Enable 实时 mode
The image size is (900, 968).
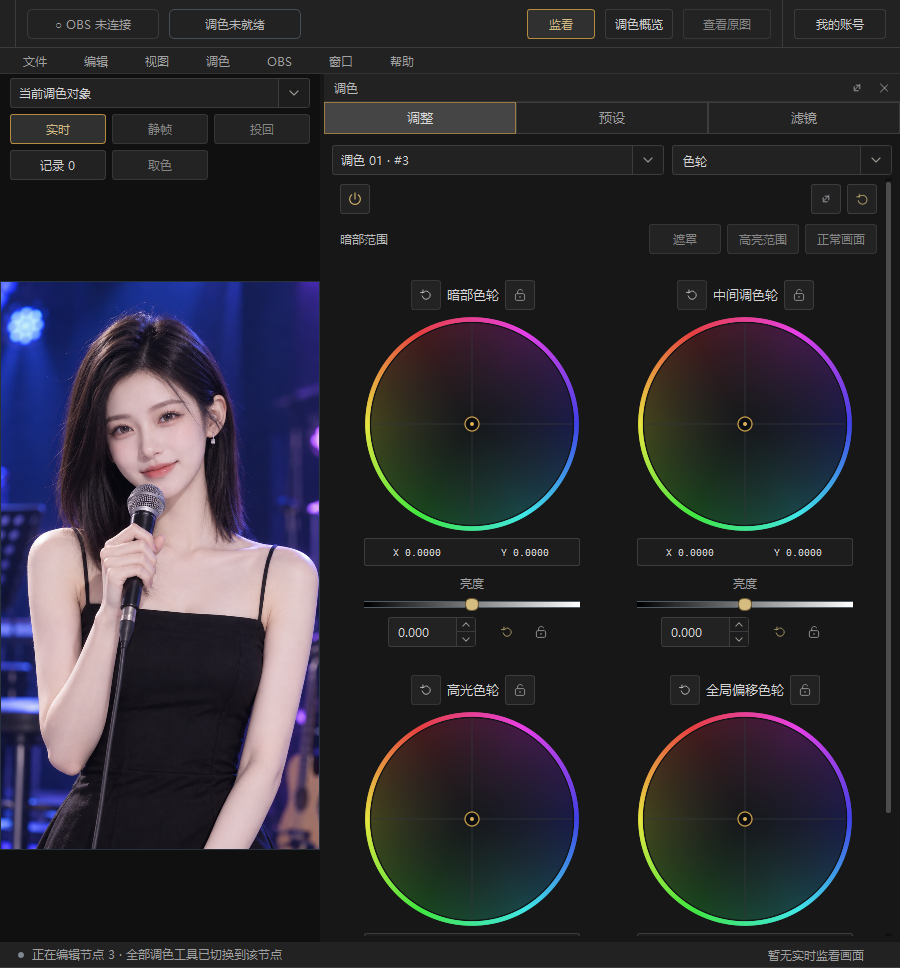point(58,130)
